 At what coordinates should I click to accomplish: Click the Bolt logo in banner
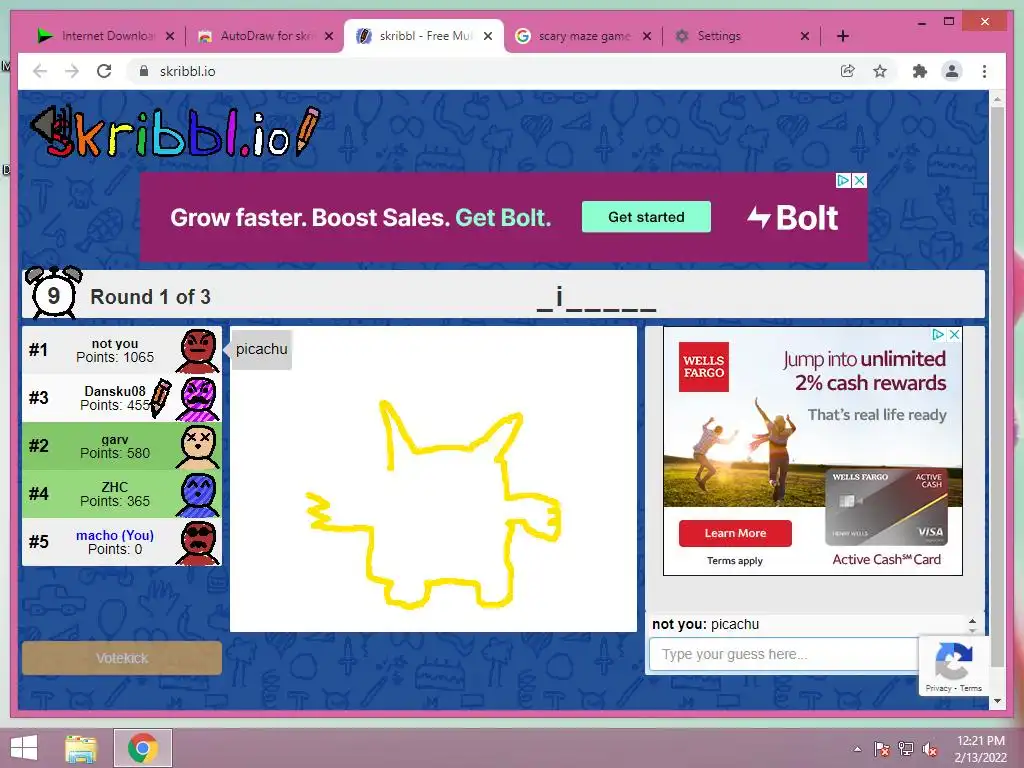793,217
